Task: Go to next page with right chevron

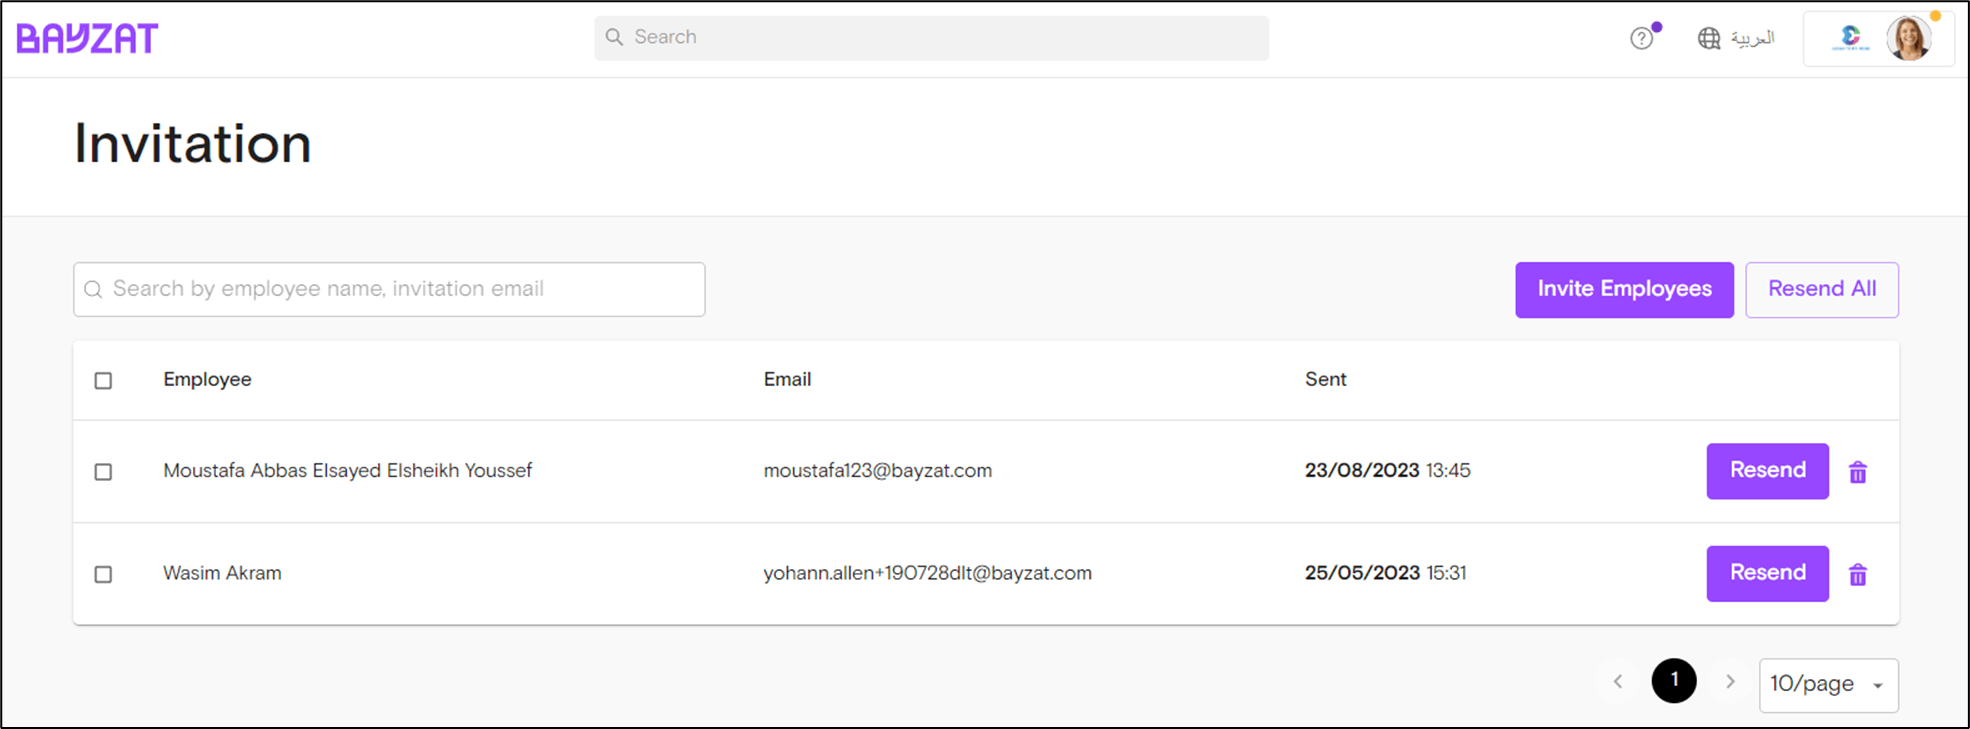Action: pyautogui.click(x=1731, y=681)
